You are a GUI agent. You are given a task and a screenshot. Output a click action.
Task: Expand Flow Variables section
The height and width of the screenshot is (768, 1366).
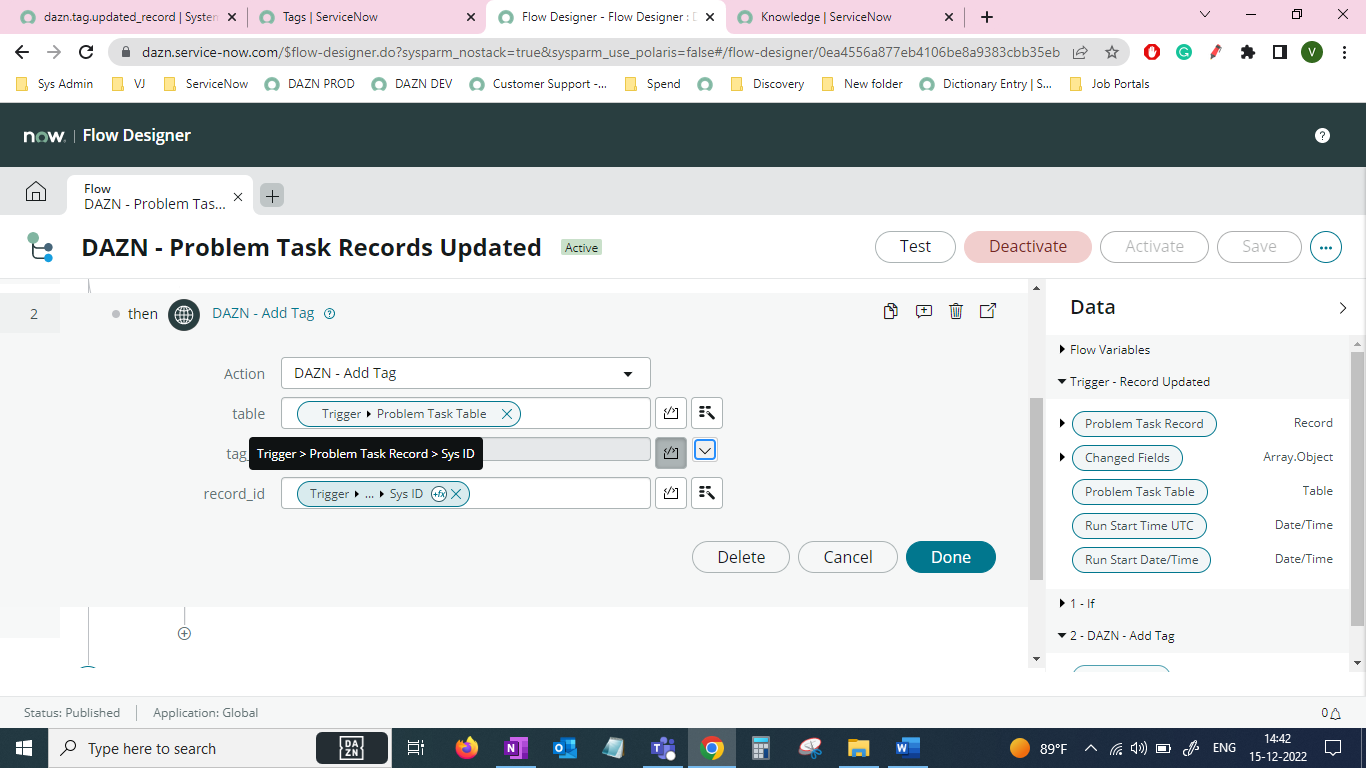pyautogui.click(x=1062, y=350)
